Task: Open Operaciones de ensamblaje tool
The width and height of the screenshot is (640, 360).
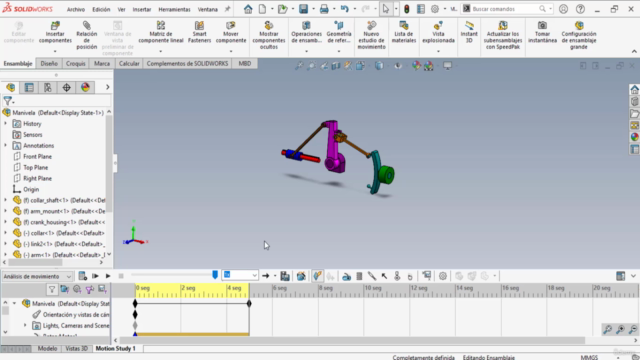Action: point(306,32)
